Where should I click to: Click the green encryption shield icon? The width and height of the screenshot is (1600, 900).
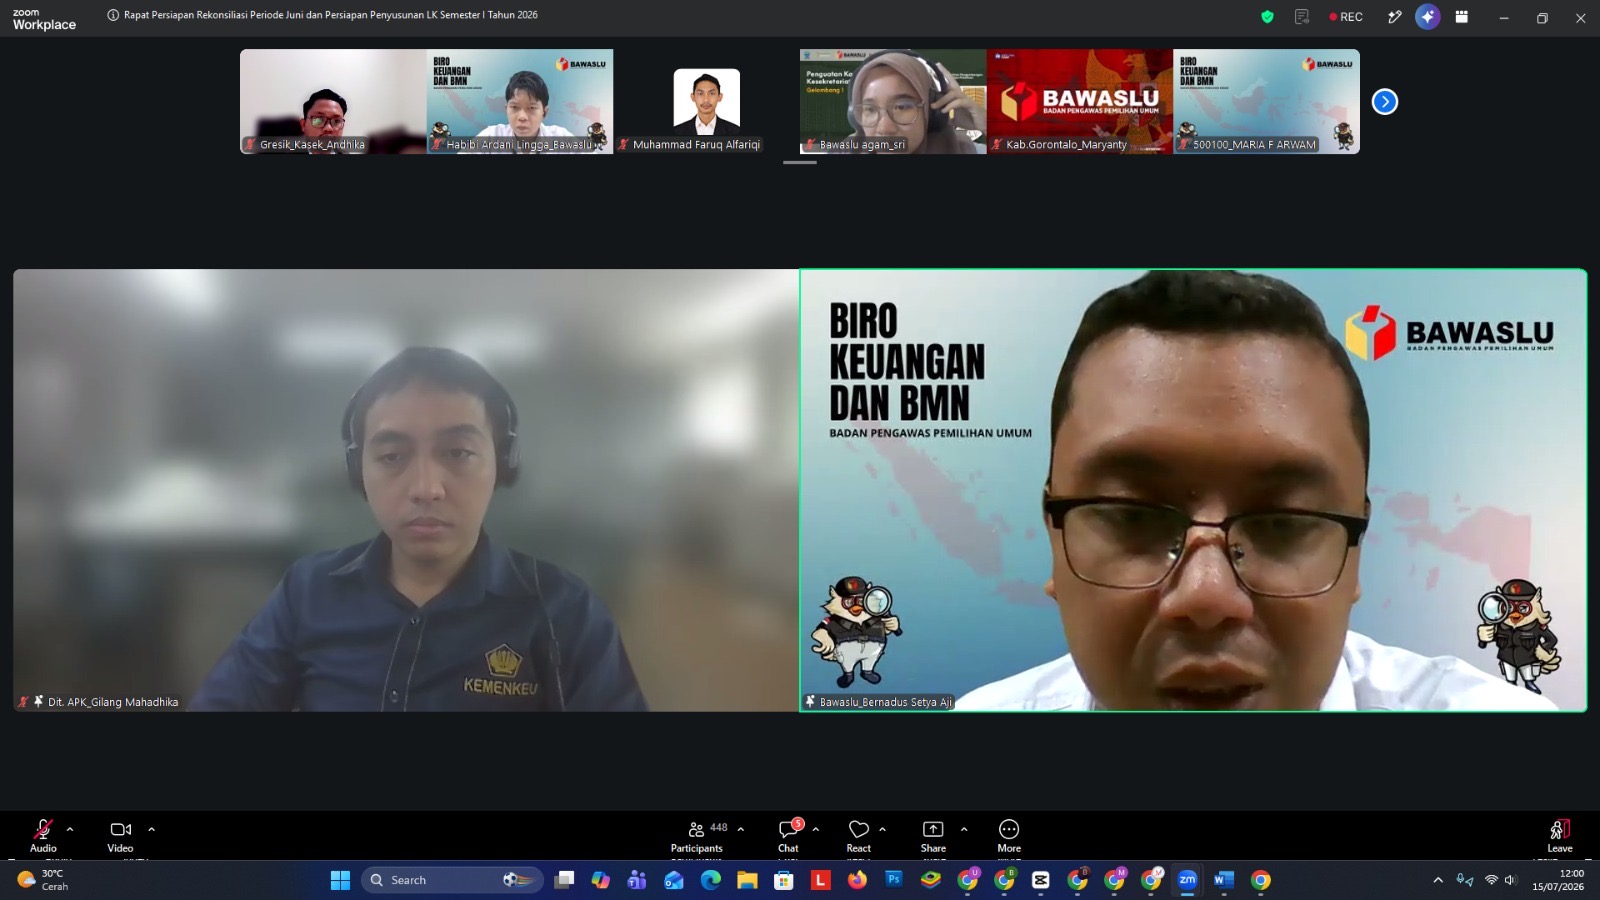click(1267, 17)
